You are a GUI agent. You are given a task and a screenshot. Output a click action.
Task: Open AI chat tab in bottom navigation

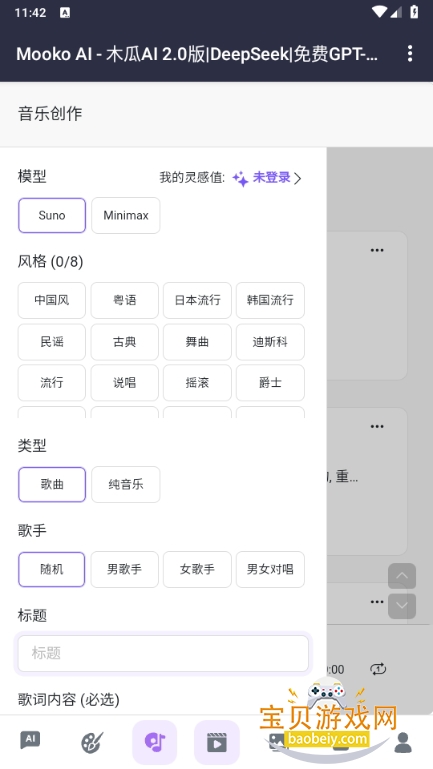point(30,740)
